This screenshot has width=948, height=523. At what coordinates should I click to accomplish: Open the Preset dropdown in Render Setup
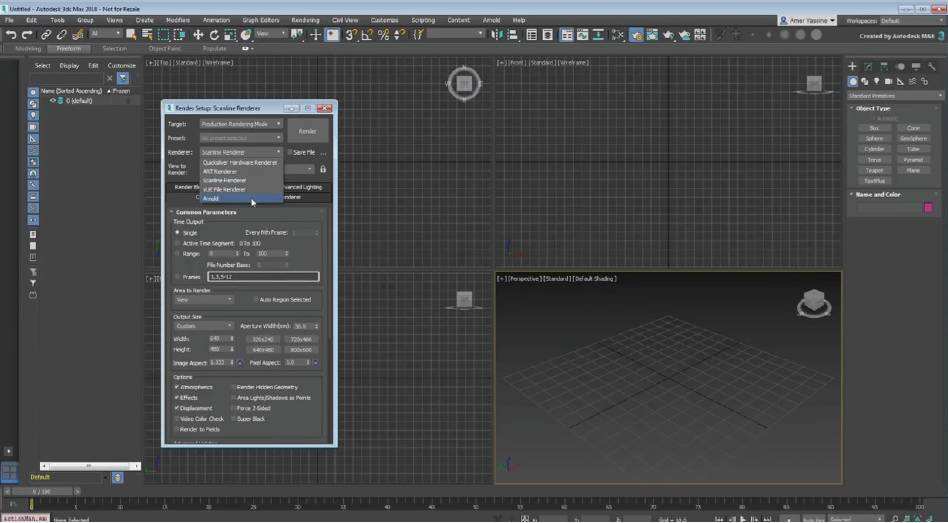point(241,138)
